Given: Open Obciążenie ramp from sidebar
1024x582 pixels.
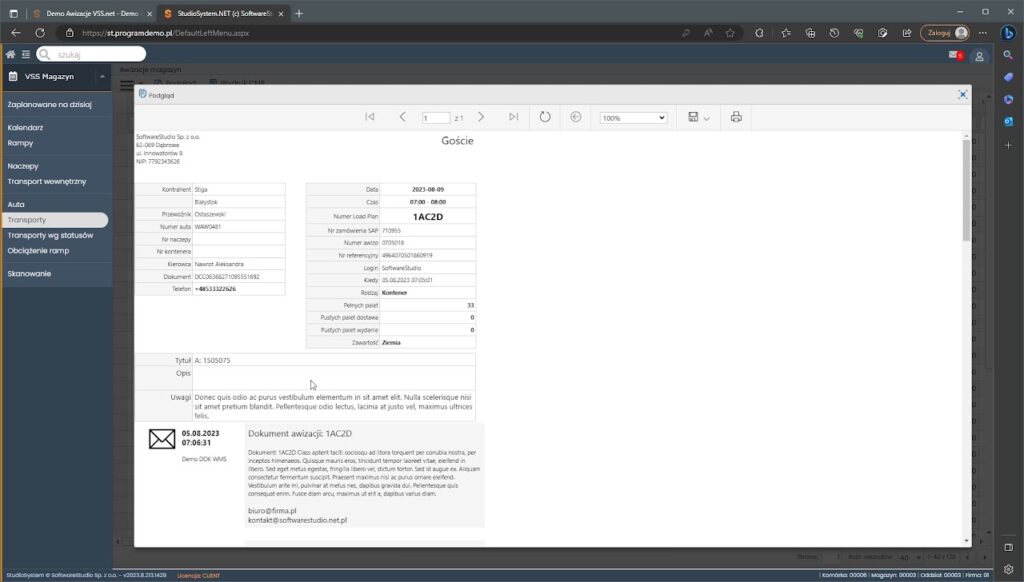Looking at the screenshot, I should (x=38, y=250).
